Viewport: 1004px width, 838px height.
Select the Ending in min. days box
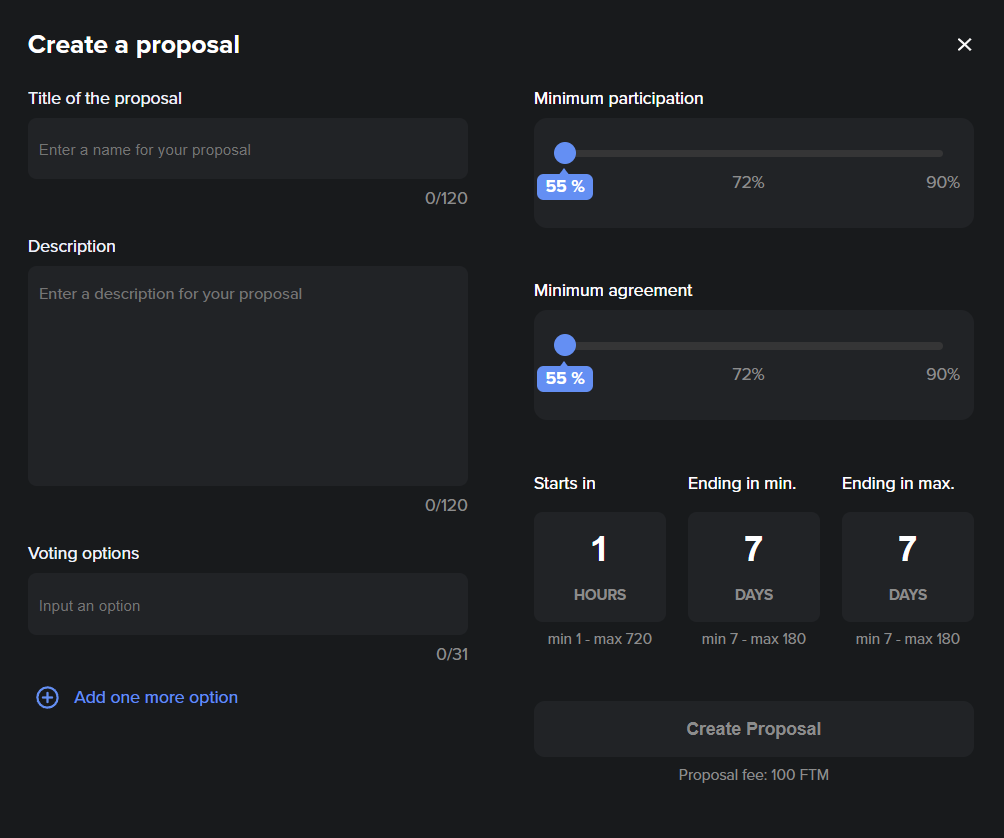pyautogui.click(x=753, y=567)
